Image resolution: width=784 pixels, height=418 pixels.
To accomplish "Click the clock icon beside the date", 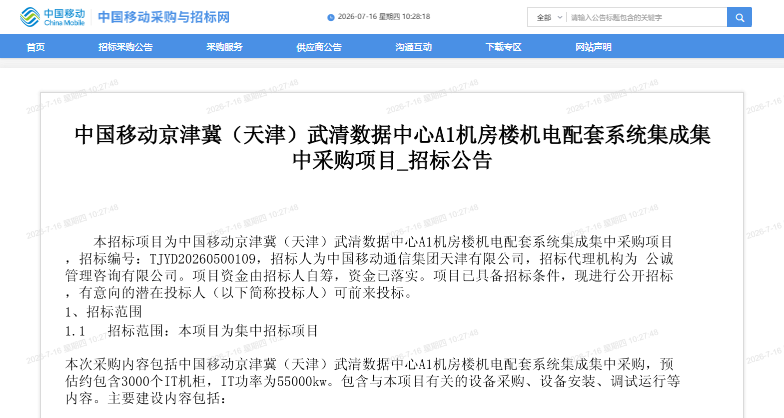I will pyautogui.click(x=330, y=18).
